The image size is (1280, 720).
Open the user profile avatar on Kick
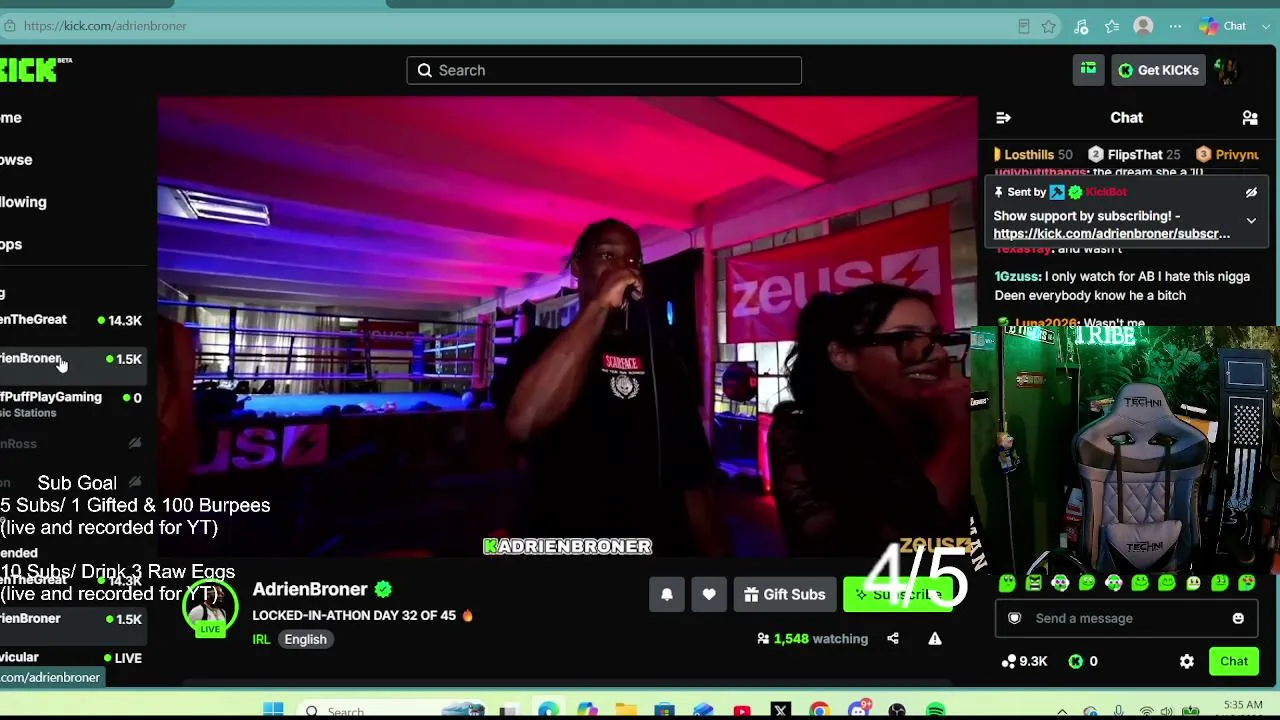pyautogui.click(x=1227, y=70)
